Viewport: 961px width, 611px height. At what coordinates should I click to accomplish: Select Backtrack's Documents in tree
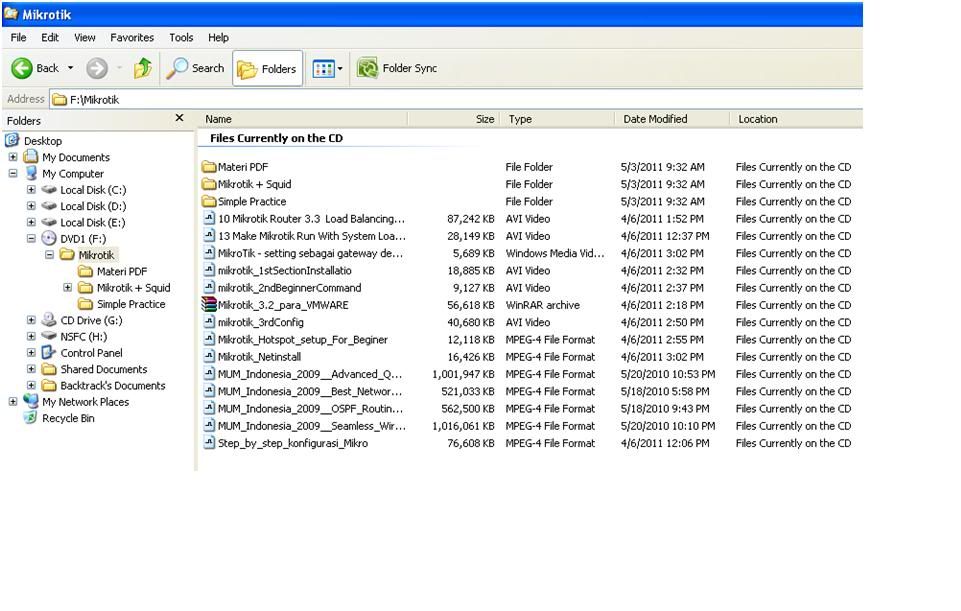[113, 385]
